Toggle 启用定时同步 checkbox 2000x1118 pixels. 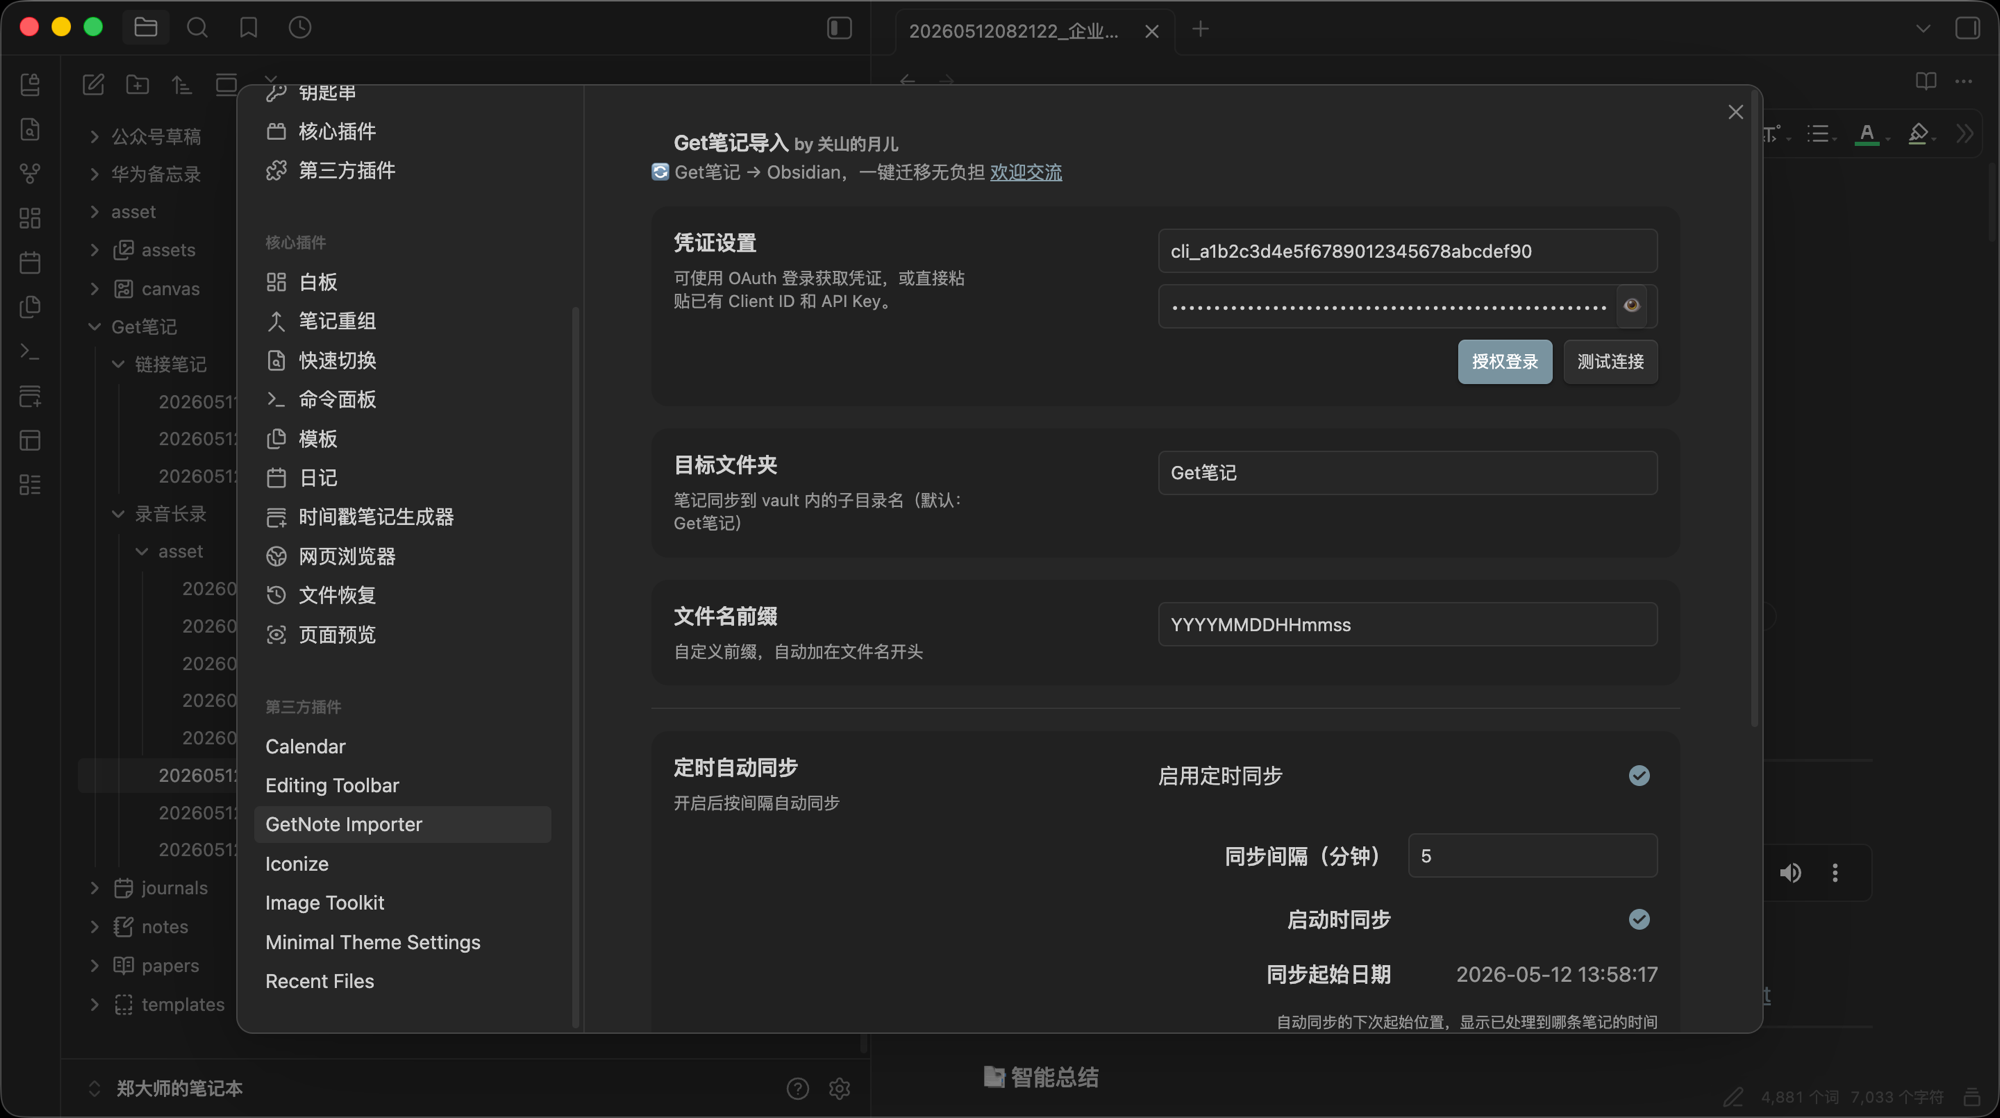[1639, 776]
